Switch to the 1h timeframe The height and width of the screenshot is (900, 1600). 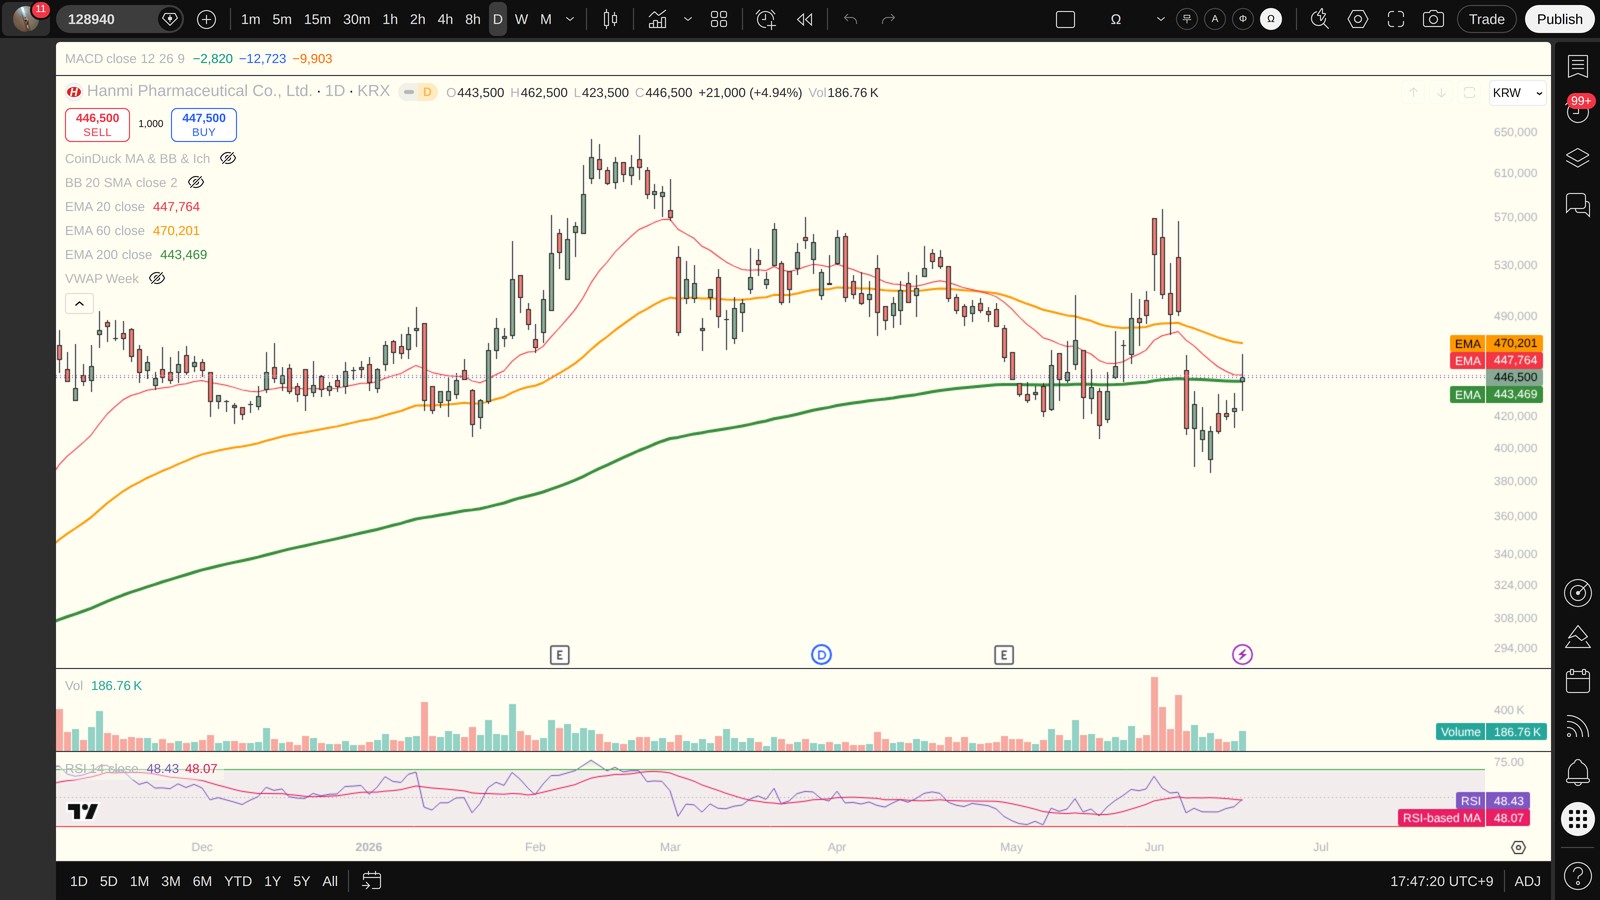[x=390, y=19]
